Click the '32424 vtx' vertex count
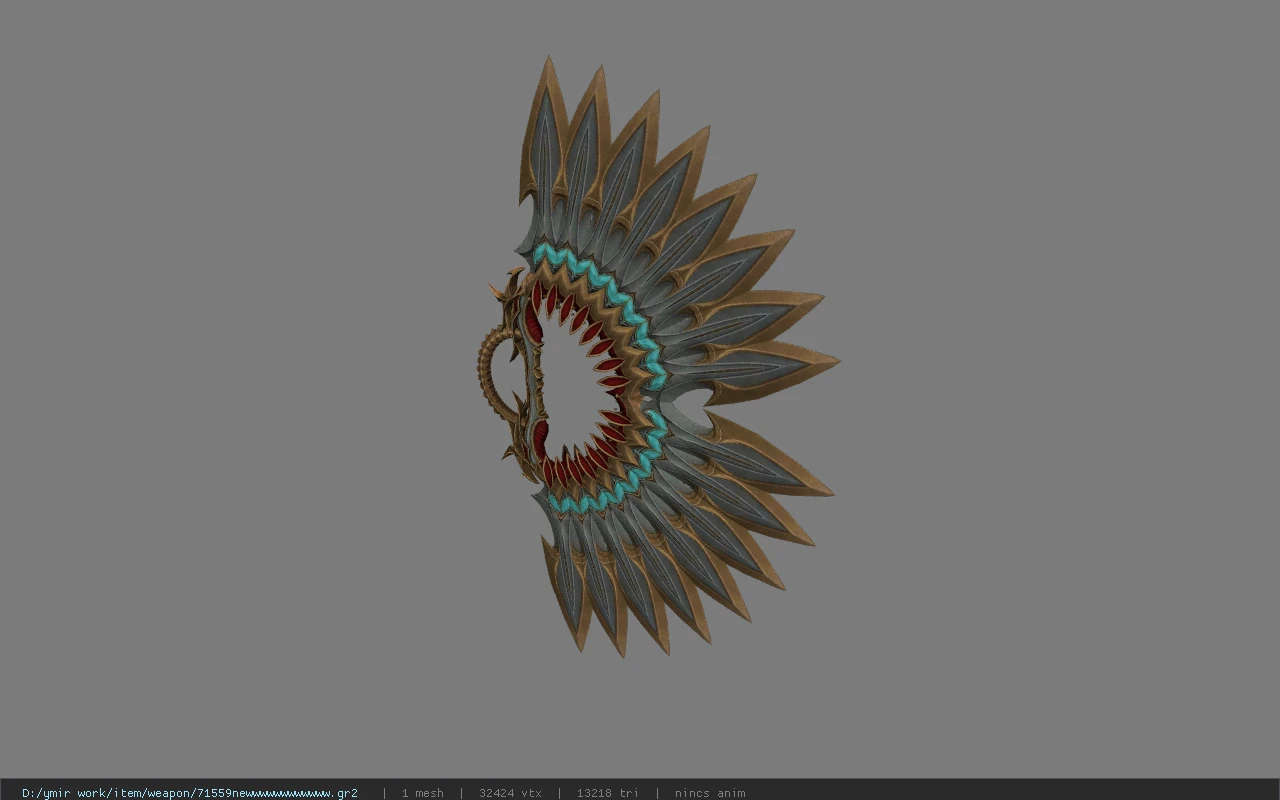The width and height of the screenshot is (1280, 800). (510, 793)
